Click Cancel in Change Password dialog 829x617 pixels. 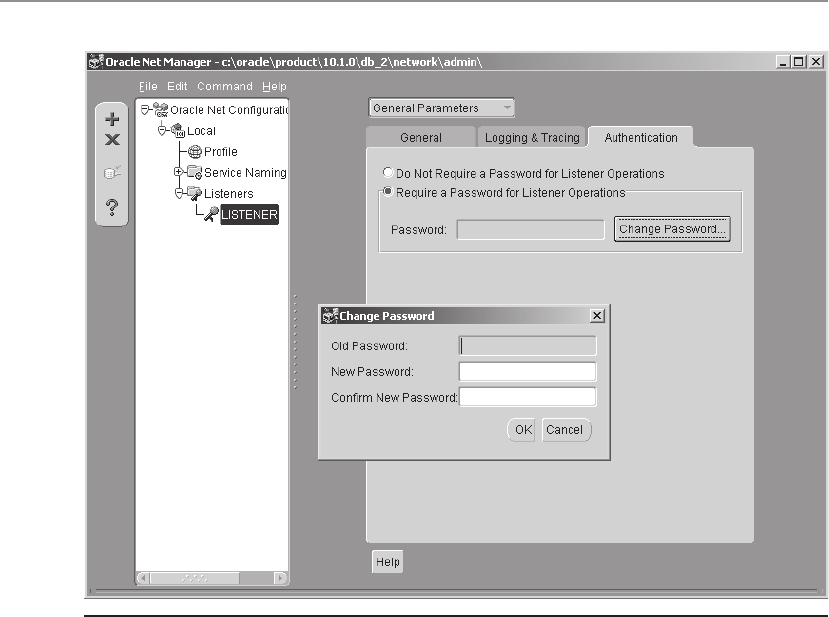pos(565,430)
